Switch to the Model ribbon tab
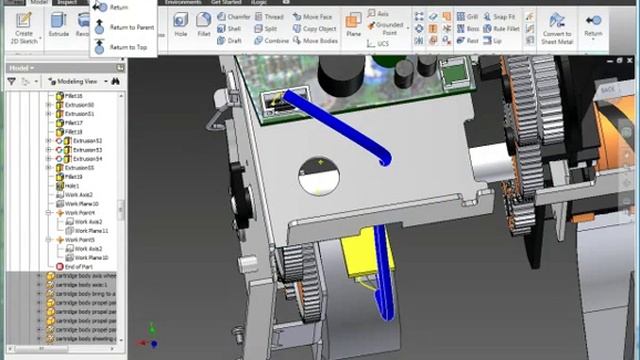Screen dimensions: 640x360 tap(39, 2)
